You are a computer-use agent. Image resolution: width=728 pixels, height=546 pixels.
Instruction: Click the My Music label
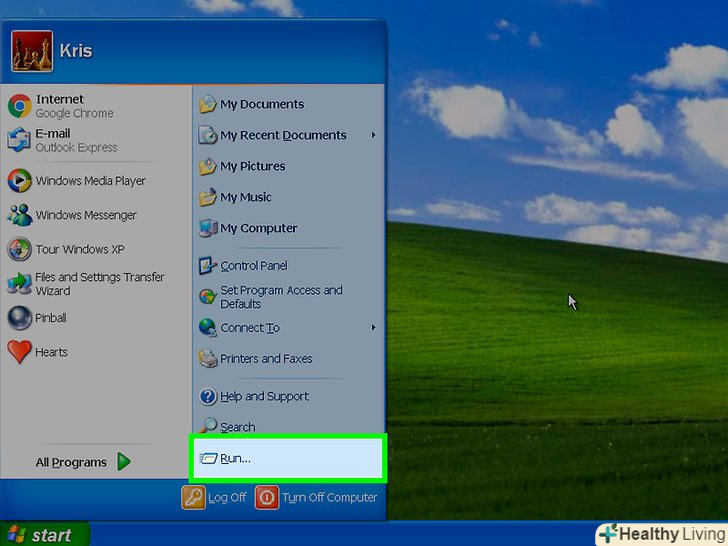click(x=246, y=197)
